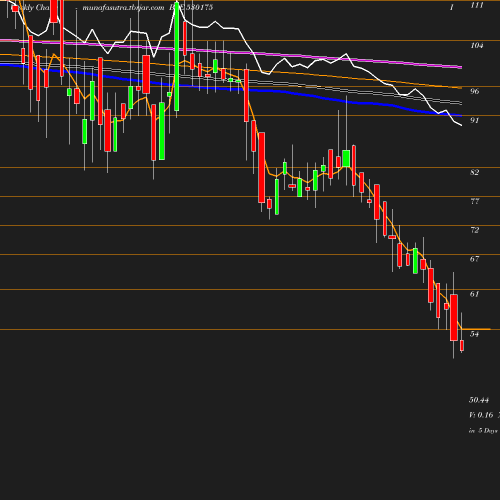Click the 72 price axis label

coord(475,230)
